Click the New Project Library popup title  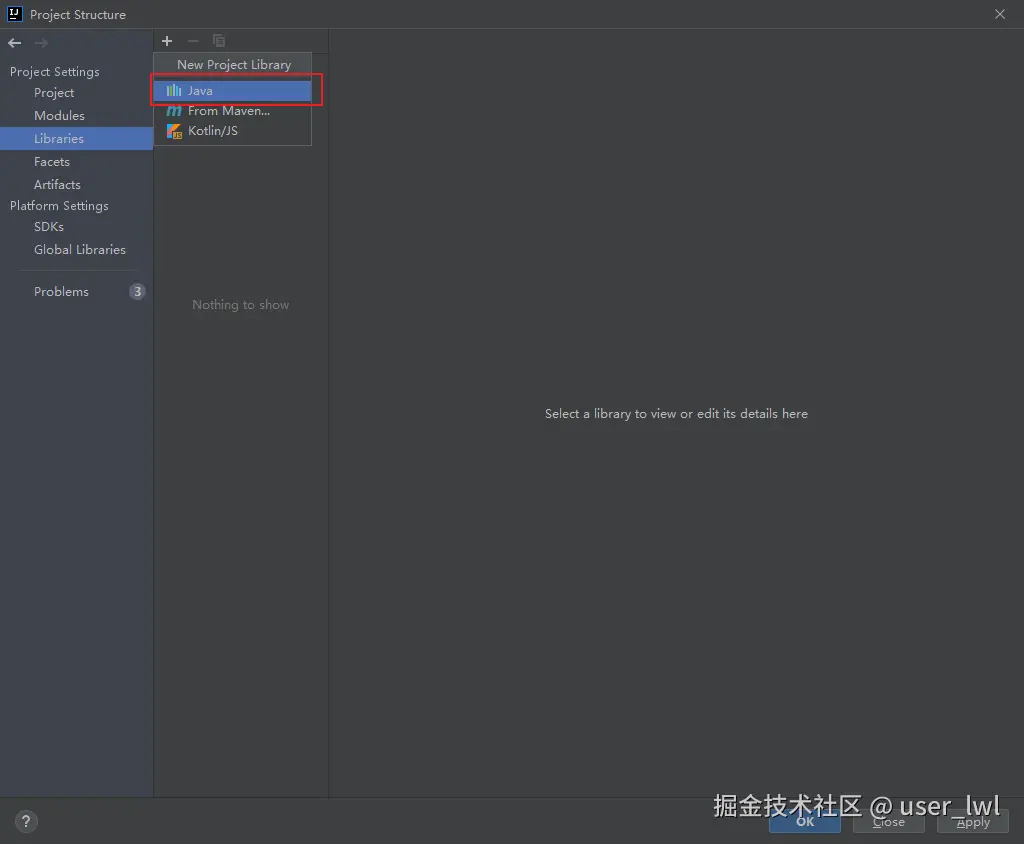tap(234, 65)
